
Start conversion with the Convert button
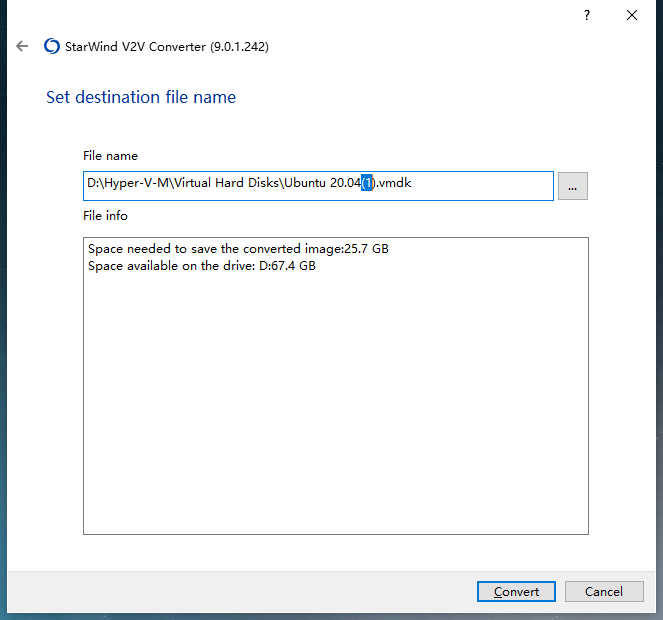point(516,591)
